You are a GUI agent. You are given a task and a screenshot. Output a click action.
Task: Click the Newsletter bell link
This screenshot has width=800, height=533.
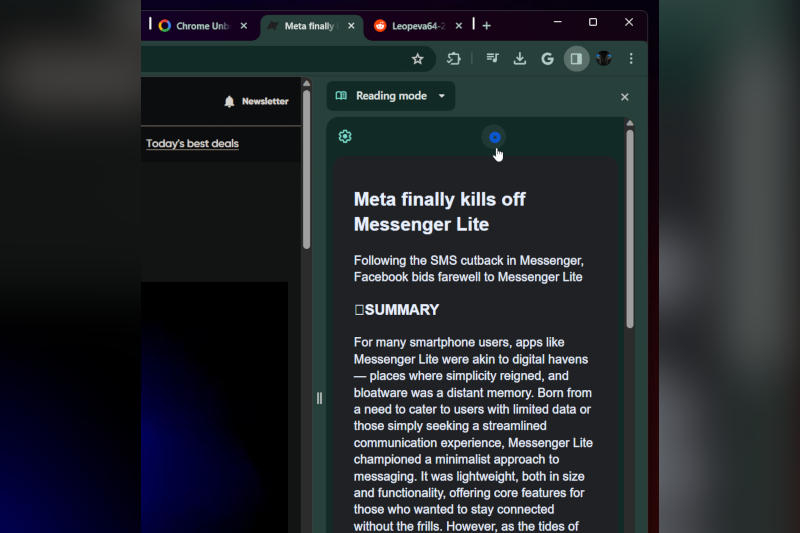256,101
